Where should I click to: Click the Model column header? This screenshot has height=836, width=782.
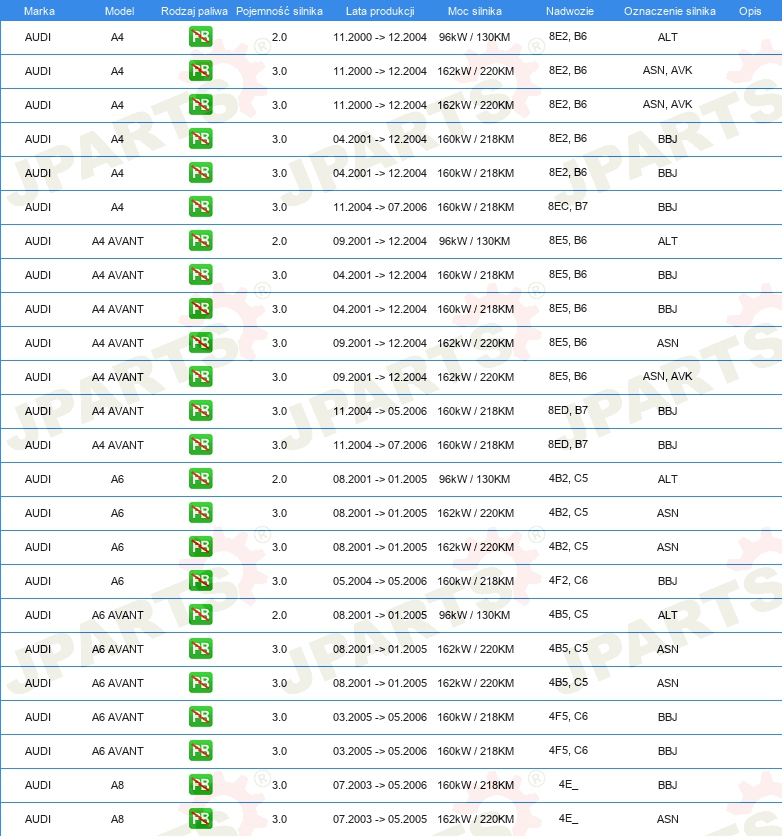tap(119, 11)
